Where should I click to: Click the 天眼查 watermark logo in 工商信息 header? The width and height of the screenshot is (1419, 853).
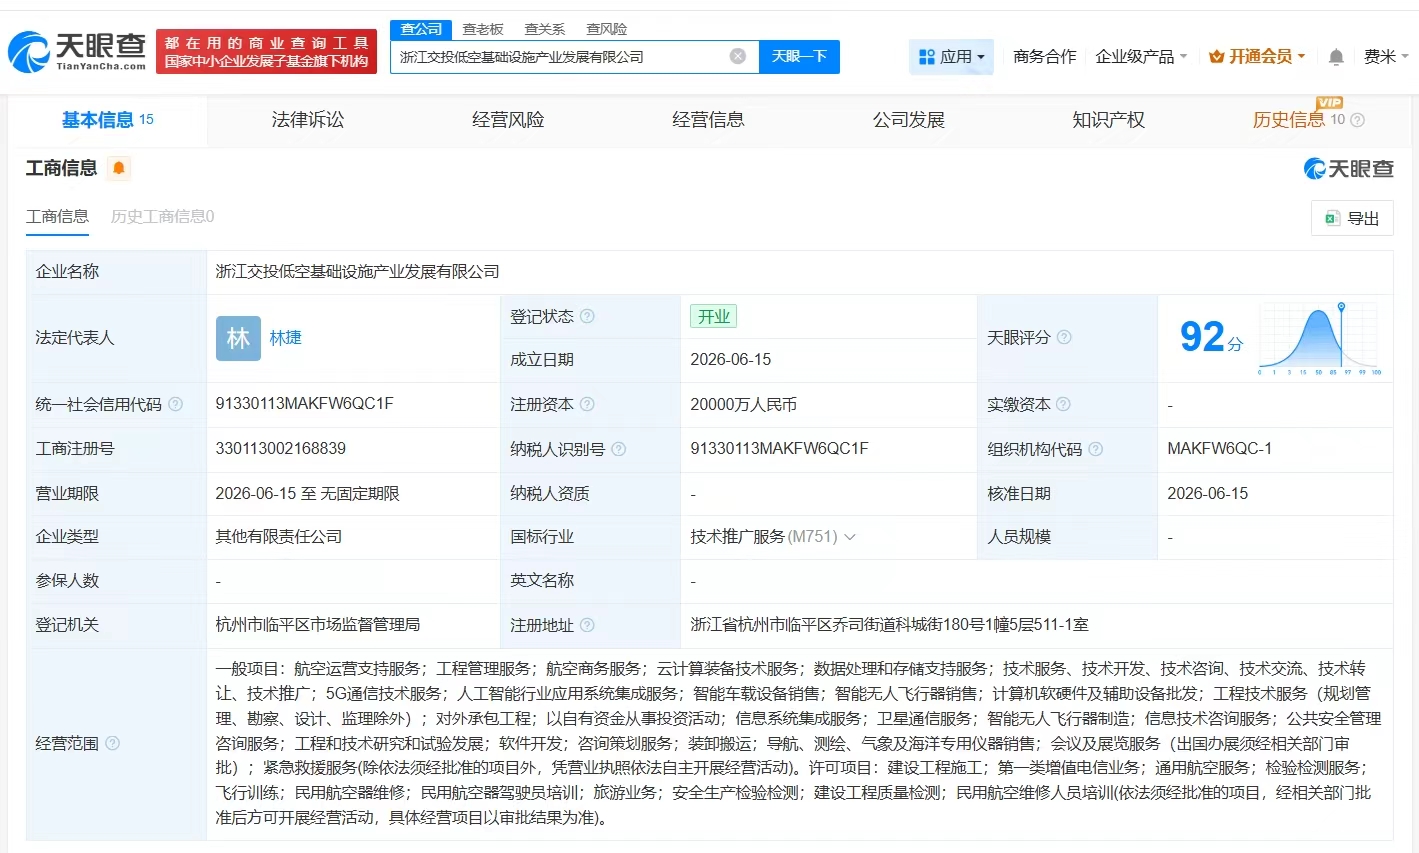1348,169
